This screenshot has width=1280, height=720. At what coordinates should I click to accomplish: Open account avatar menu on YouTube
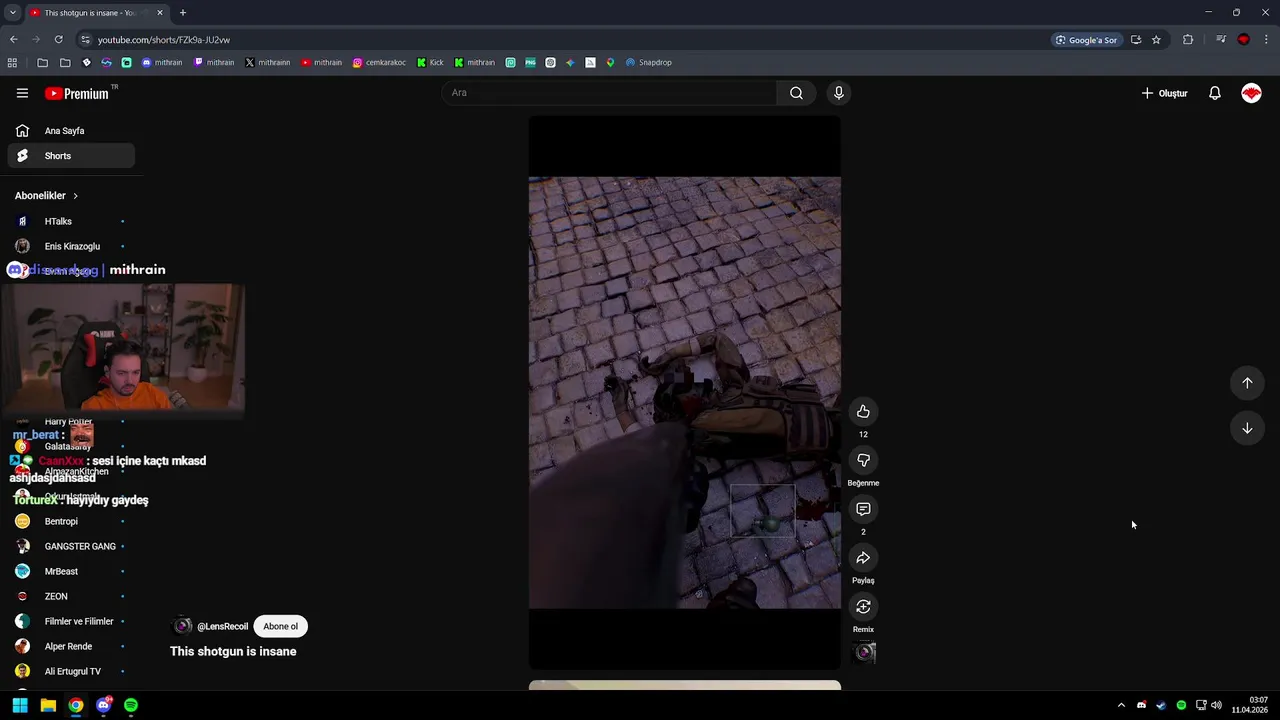tap(1251, 93)
